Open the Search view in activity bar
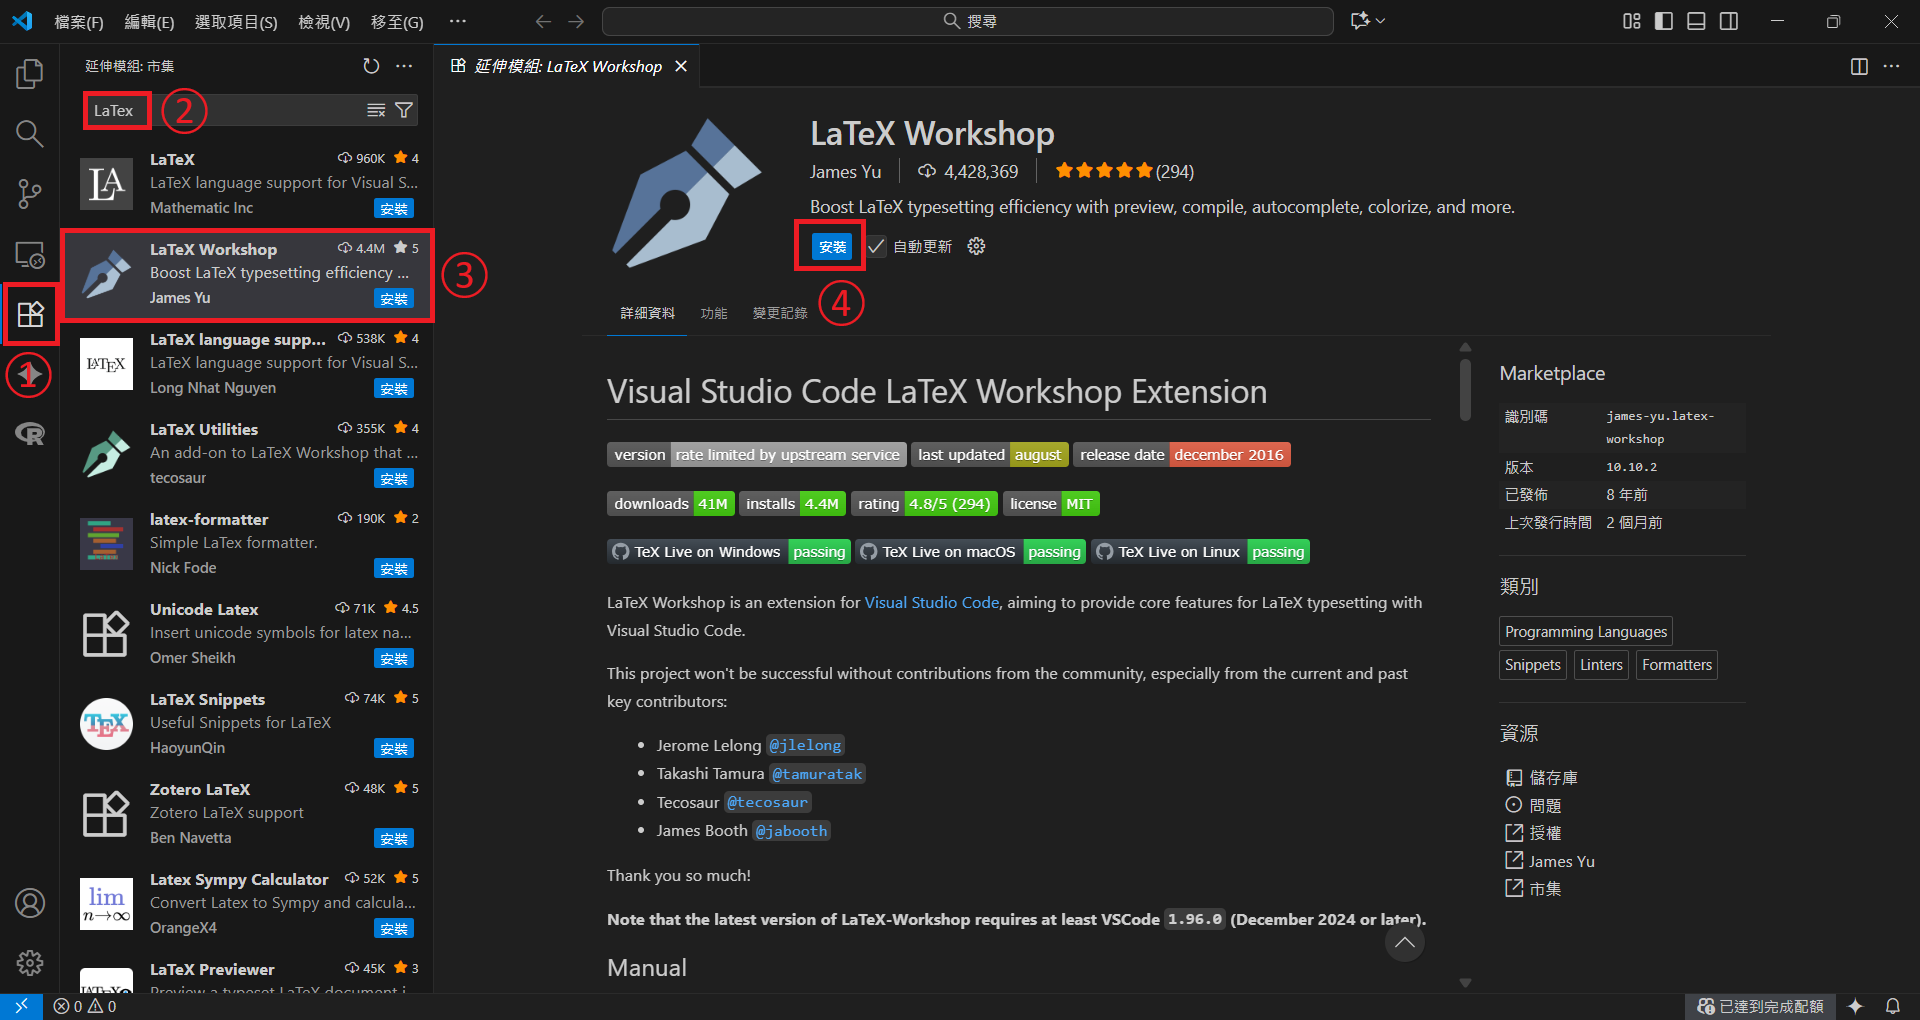Image resolution: width=1920 pixels, height=1020 pixels. pos(30,134)
